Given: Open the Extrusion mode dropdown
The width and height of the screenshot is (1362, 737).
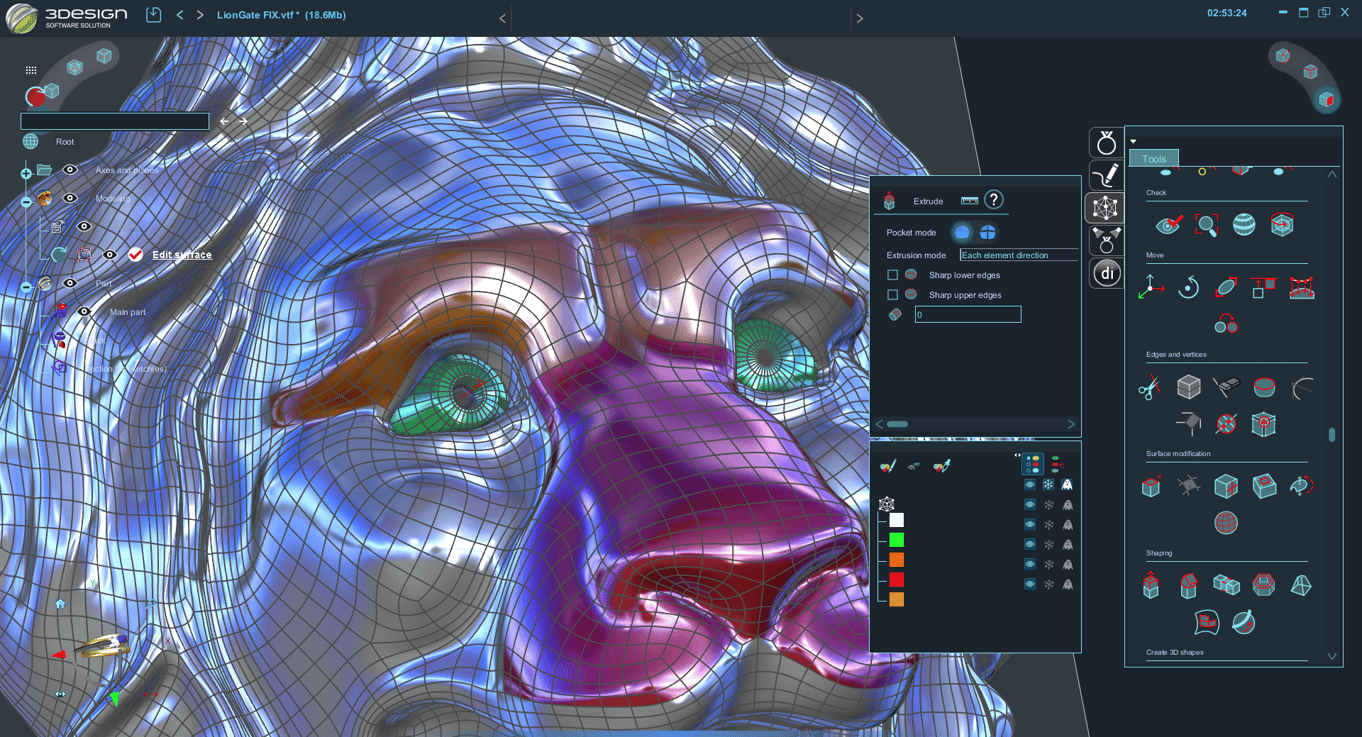Looking at the screenshot, I should click(x=1017, y=255).
